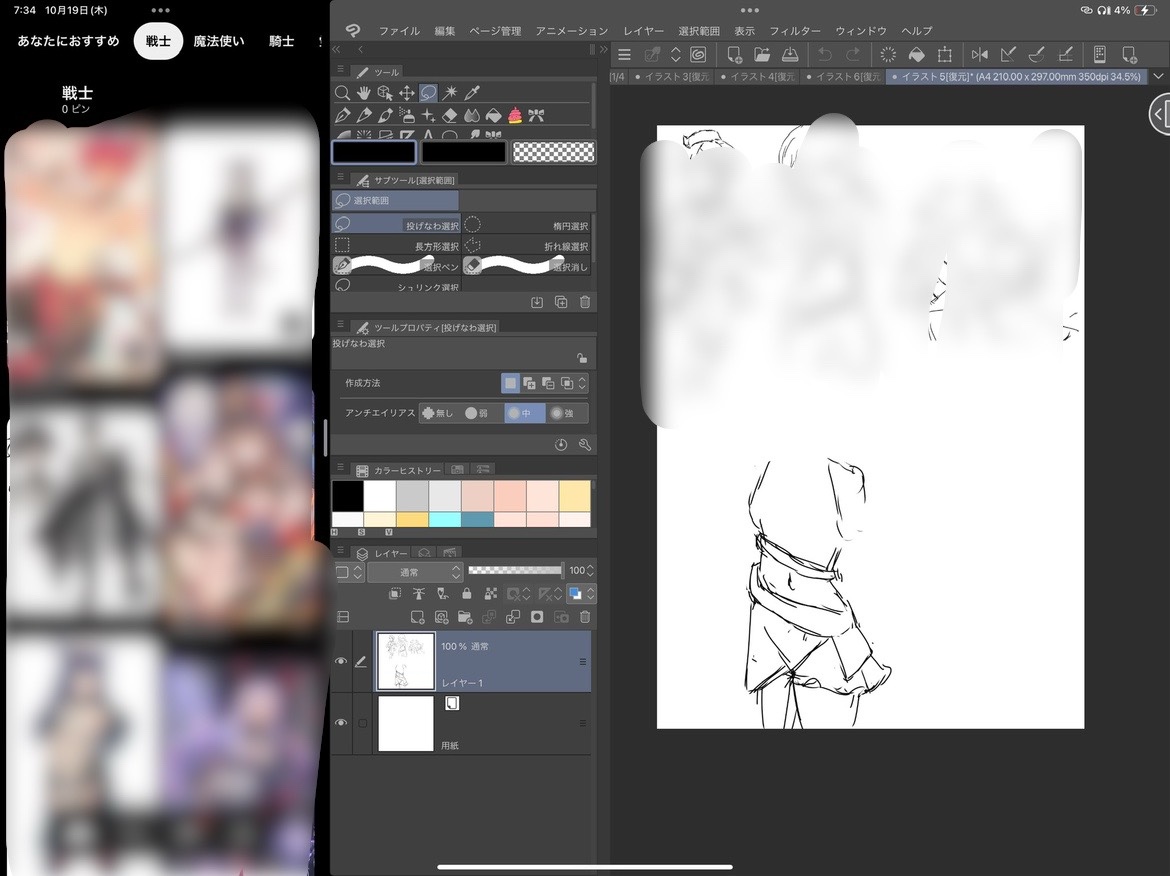The width and height of the screenshot is (1170, 876).
Task: Hide レイヤー 1 using its eye icon
Action: point(341,661)
